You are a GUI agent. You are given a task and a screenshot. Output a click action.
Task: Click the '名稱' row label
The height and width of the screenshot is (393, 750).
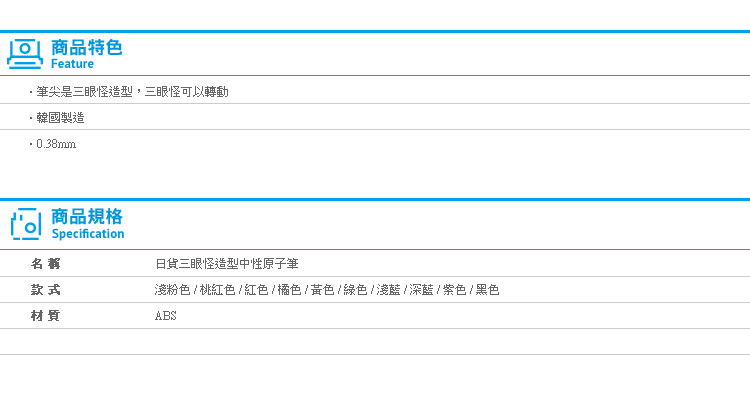click(45, 263)
